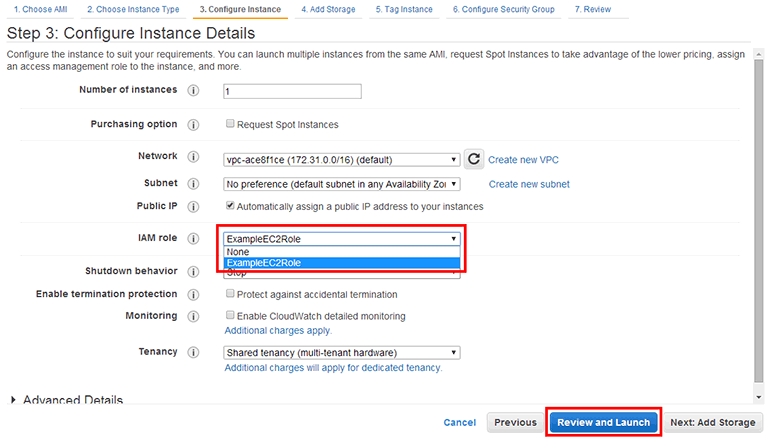Click the IAM role info icon
The image size is (770, 440).
coord(193,239)
